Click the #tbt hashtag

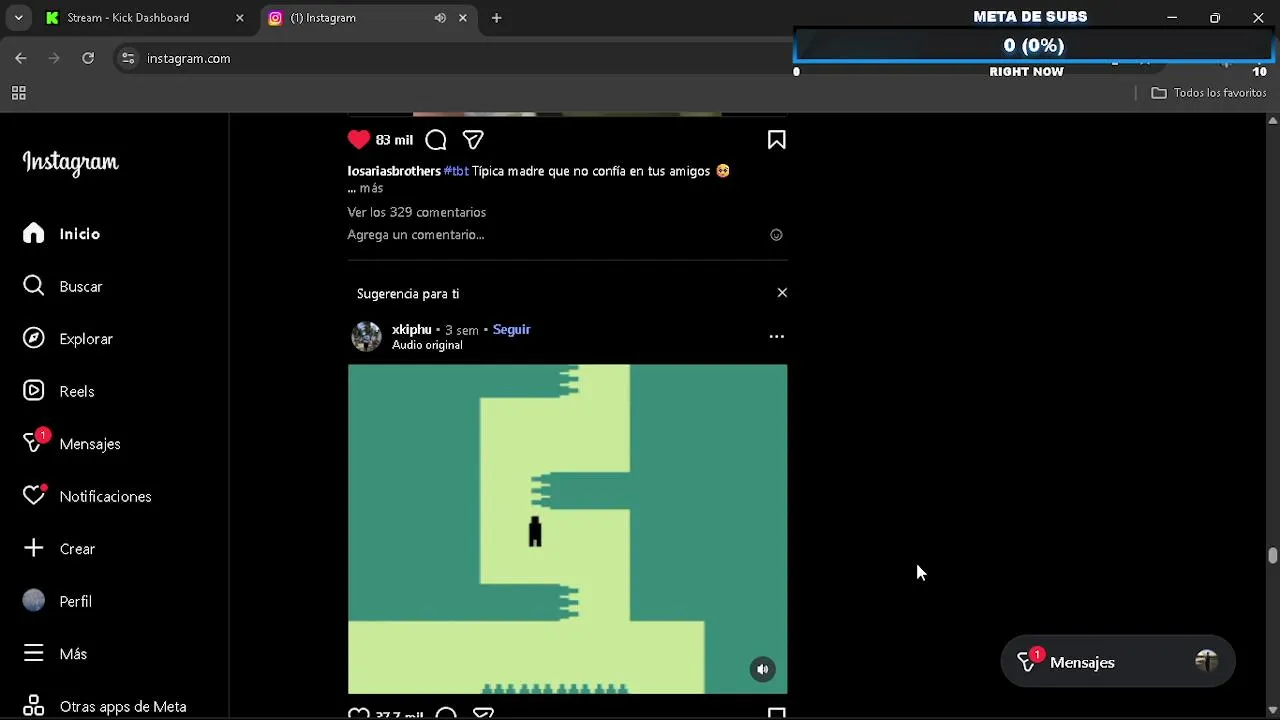456,171
